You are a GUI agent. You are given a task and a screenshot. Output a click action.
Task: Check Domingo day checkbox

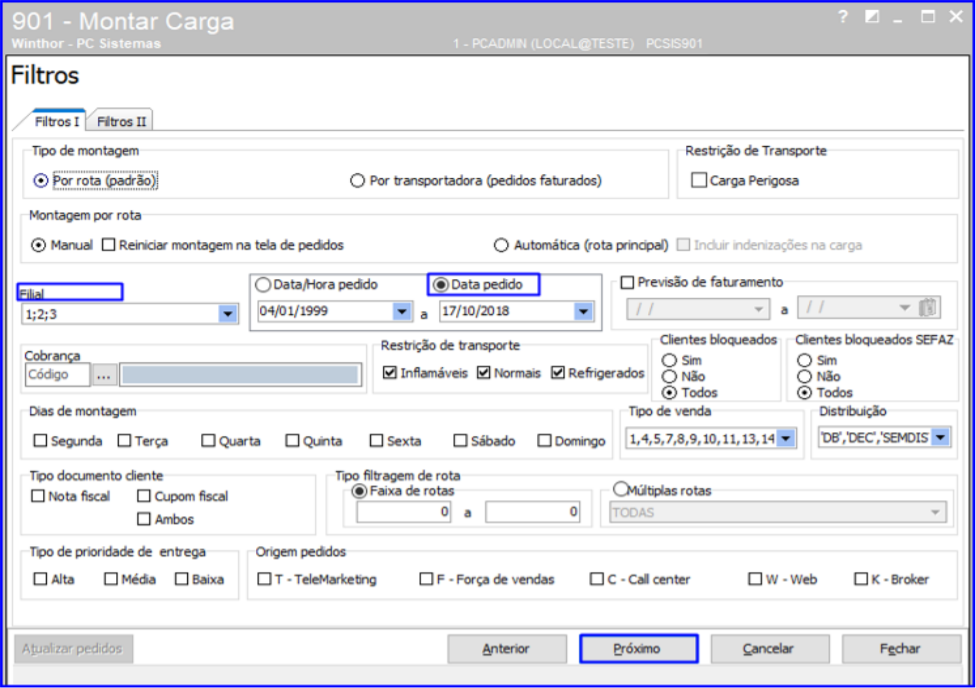pos(545,441)
